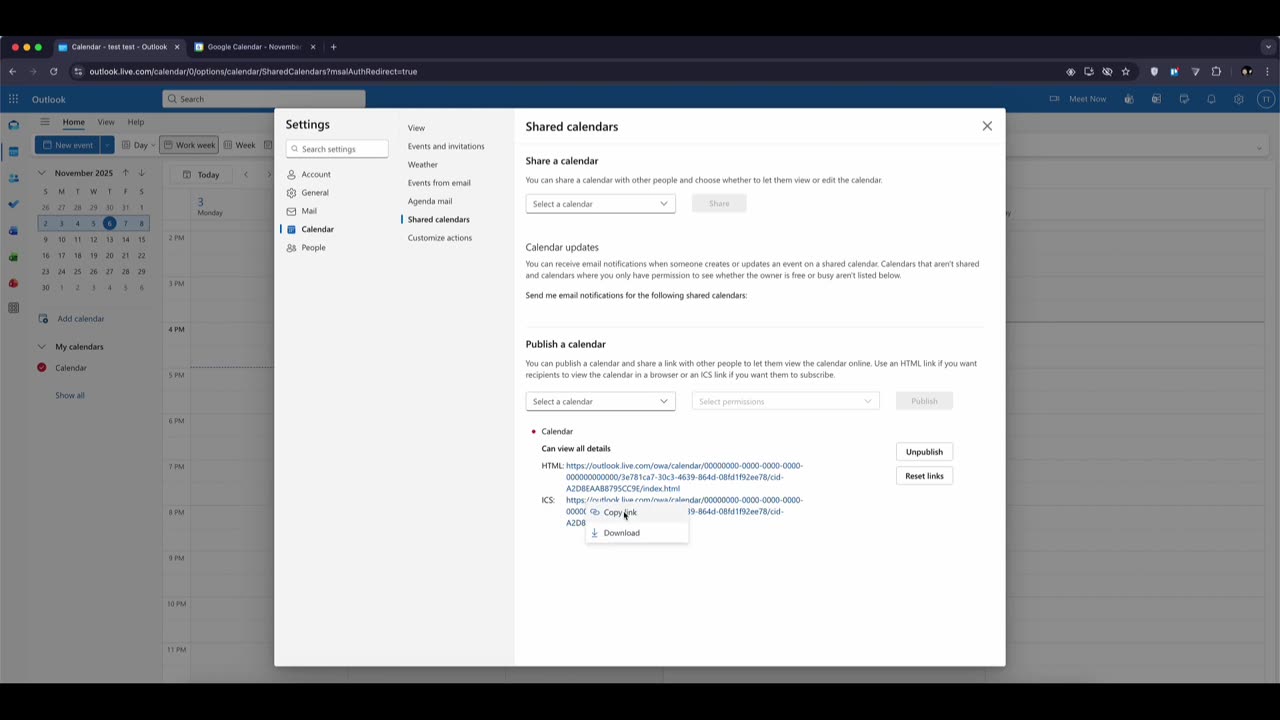Open the Excel app in left rail
Viewport: 1280px width, 720px height.
coord(13,257)
